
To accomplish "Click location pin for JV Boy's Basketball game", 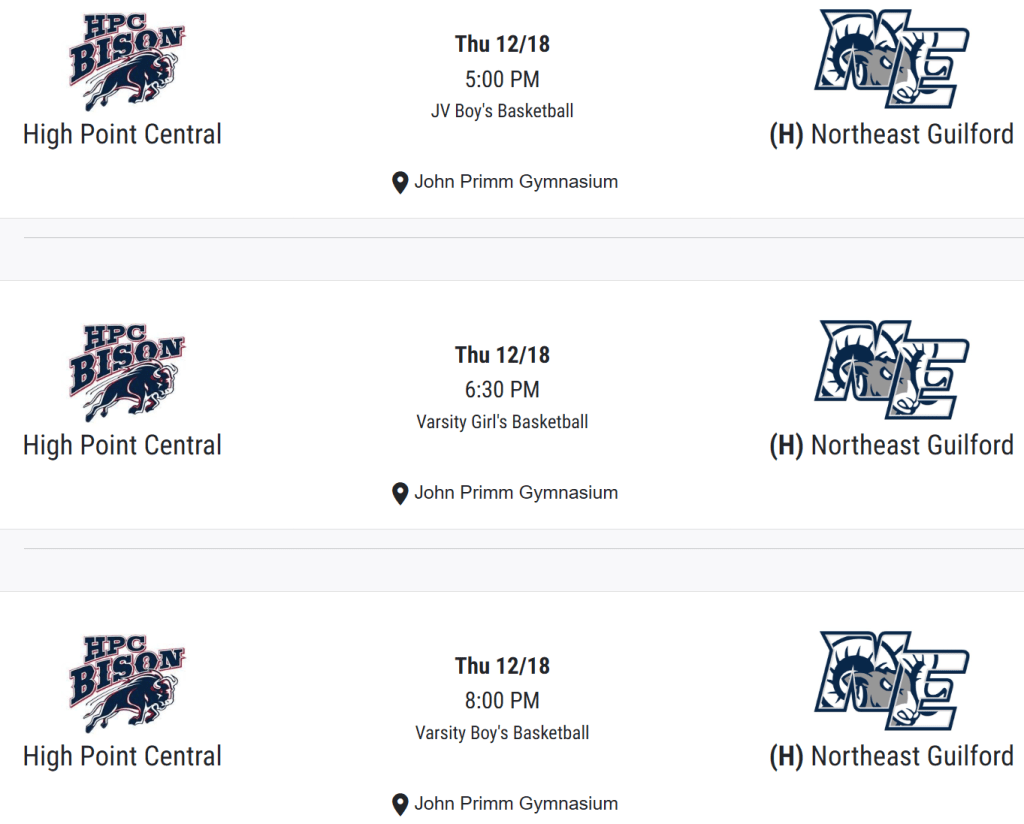I will pyautogui.click(x=400, y=183).
